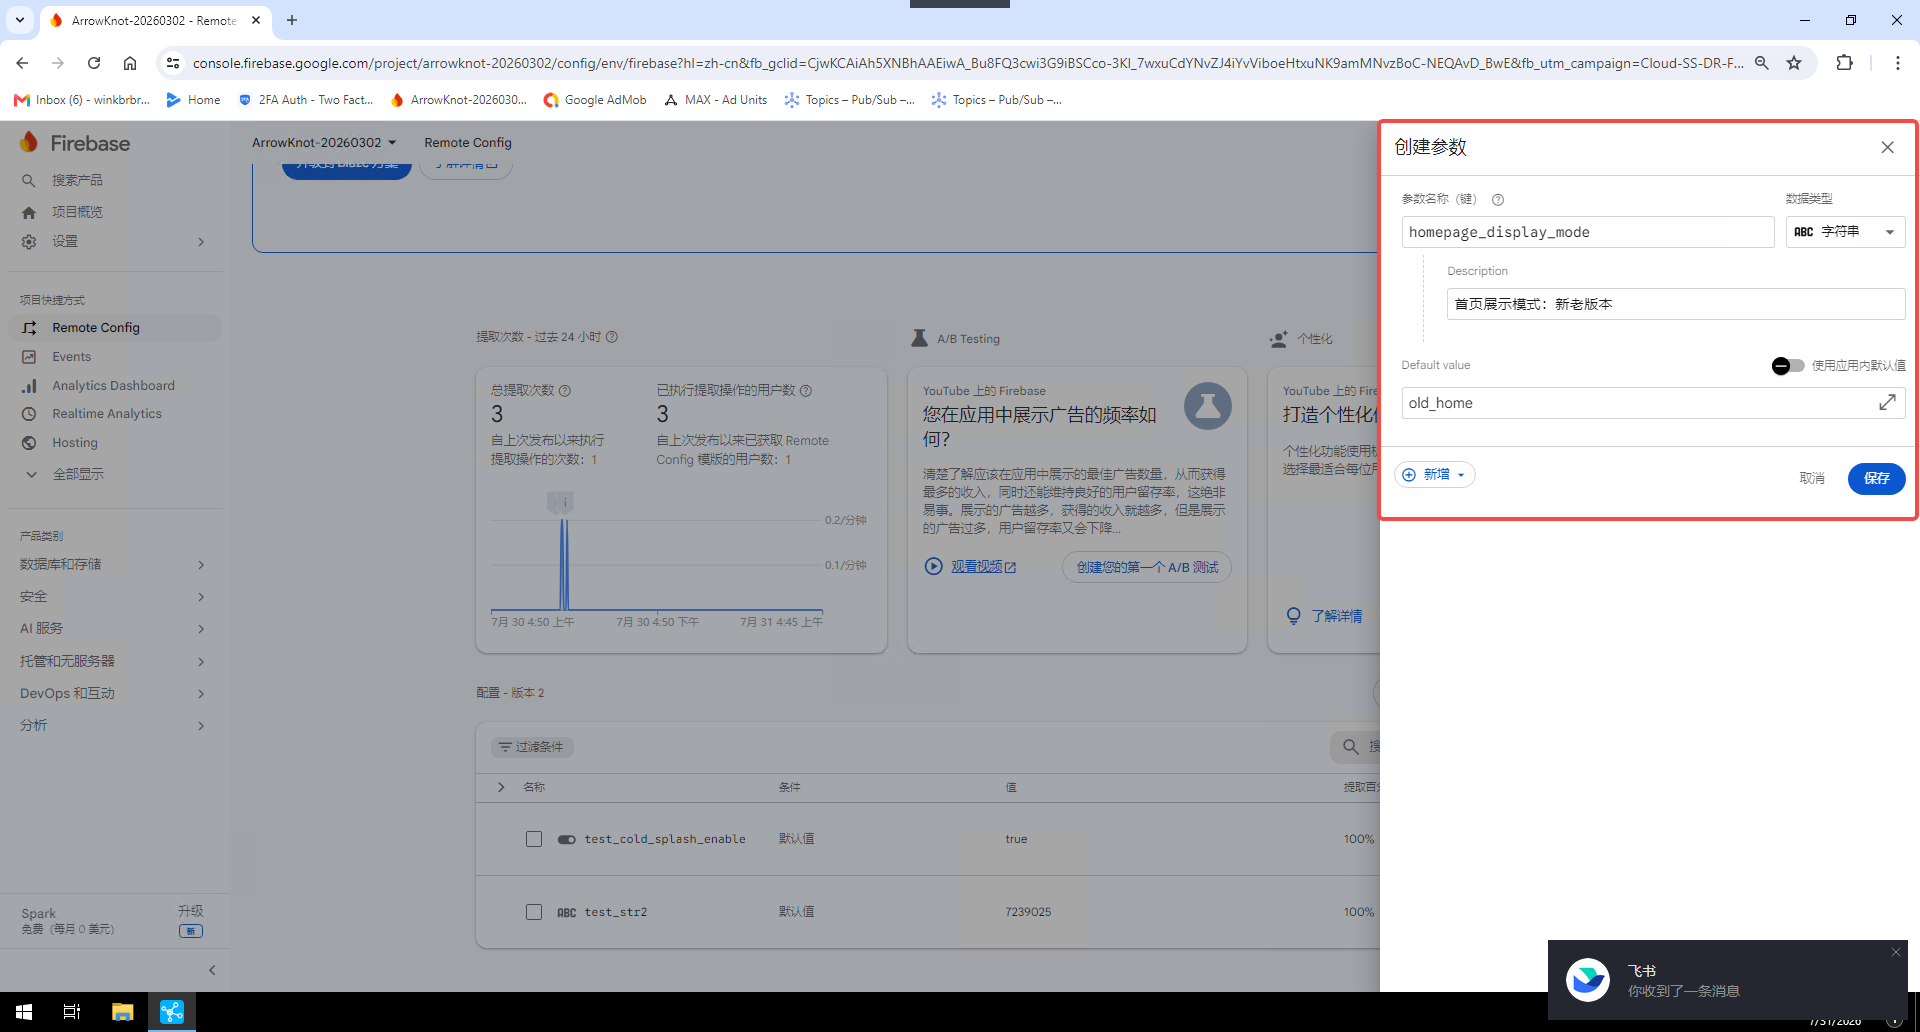Click the Firebase logo
The height and width of the screenshot is (1032, 1920).
pos(75,143)
